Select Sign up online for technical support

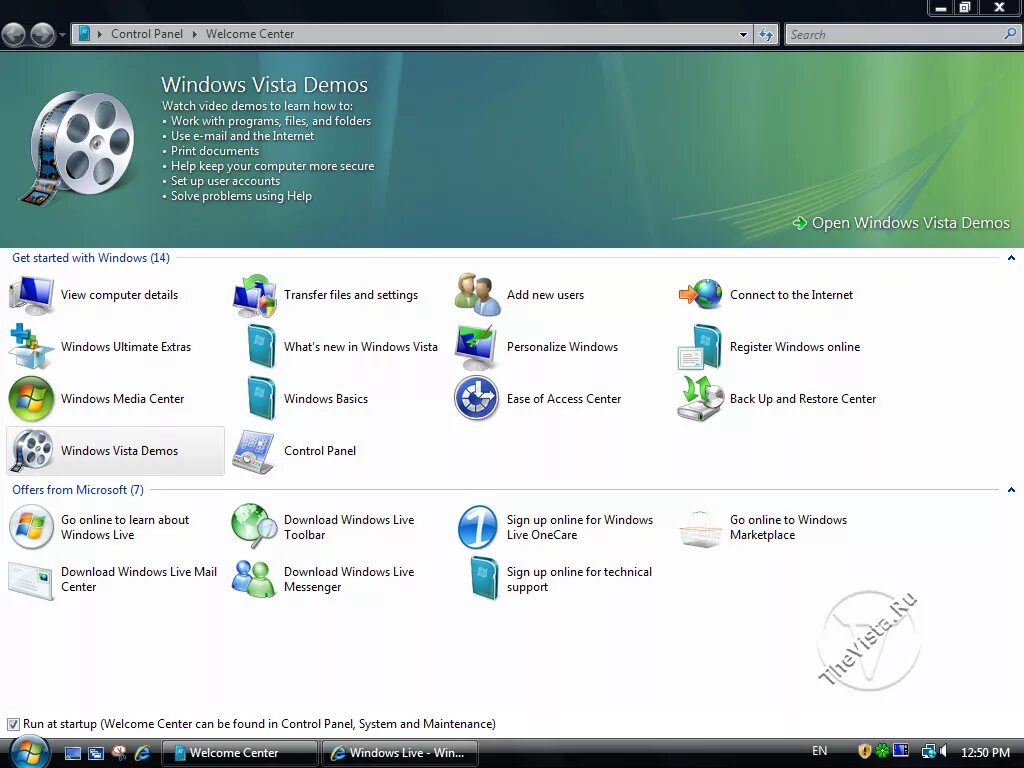click(x=560, y=579)
